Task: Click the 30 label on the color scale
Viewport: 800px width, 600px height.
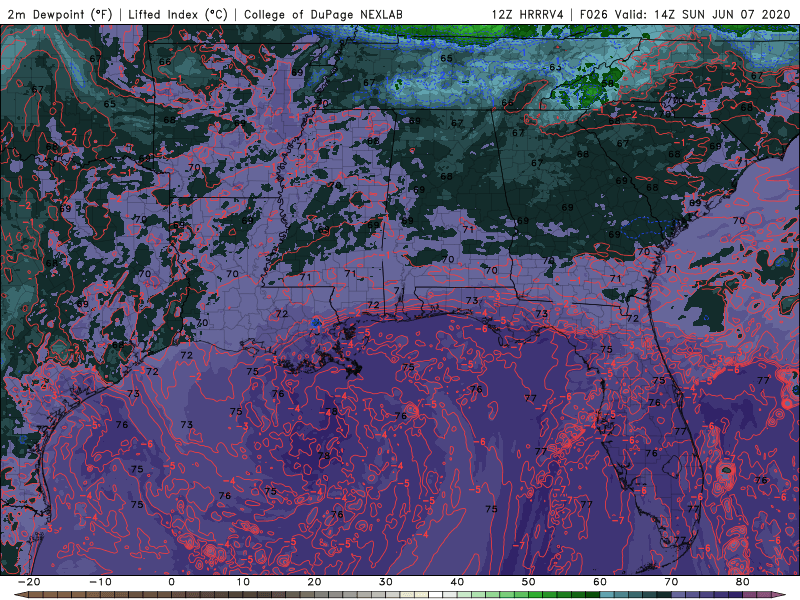Action: [386, 582]
